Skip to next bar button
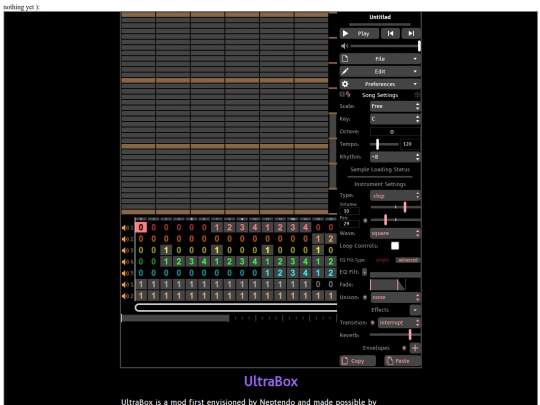The width and height of the screenshot is (540, 405). pyautogui.click(x=411, y=33)
